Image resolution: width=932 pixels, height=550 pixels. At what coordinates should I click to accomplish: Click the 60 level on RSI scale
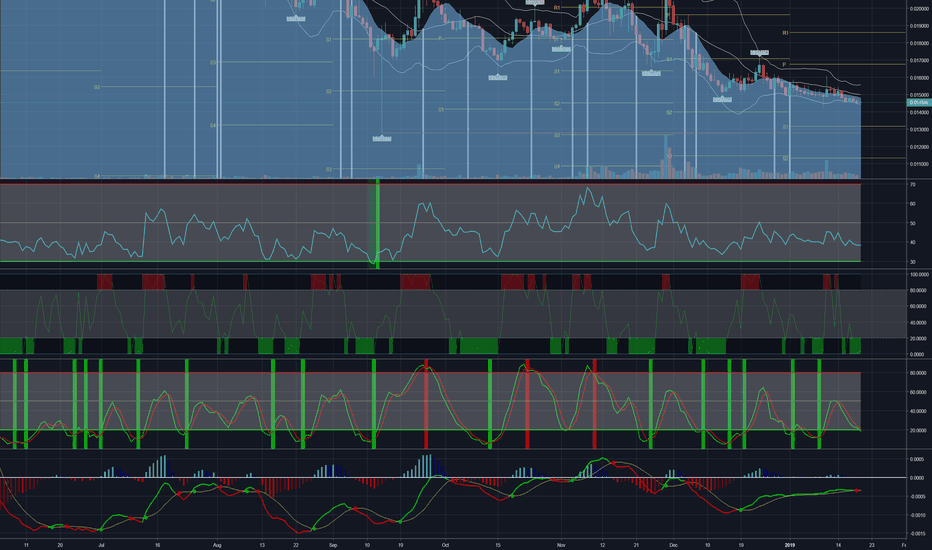tap(912, 204)
